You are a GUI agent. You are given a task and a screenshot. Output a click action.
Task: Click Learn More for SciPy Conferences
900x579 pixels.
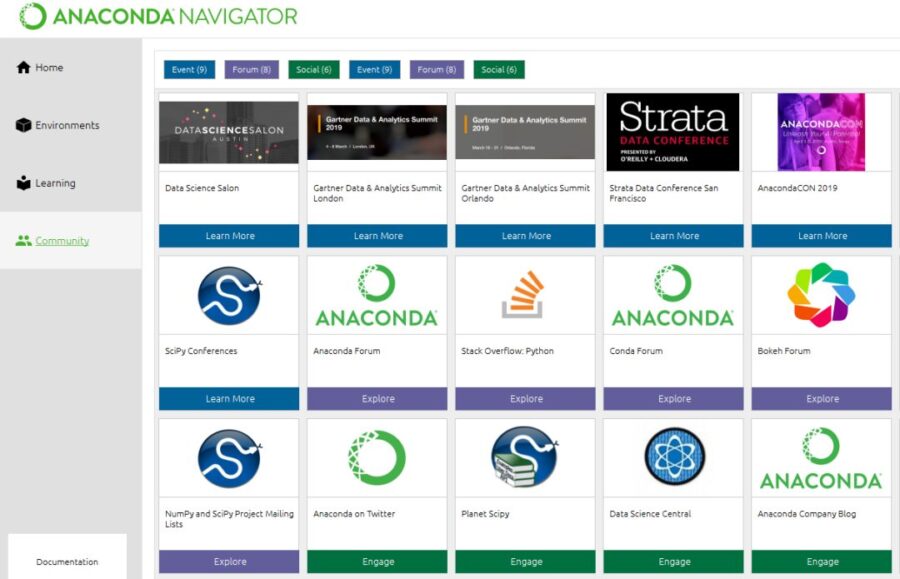(229, 399)
